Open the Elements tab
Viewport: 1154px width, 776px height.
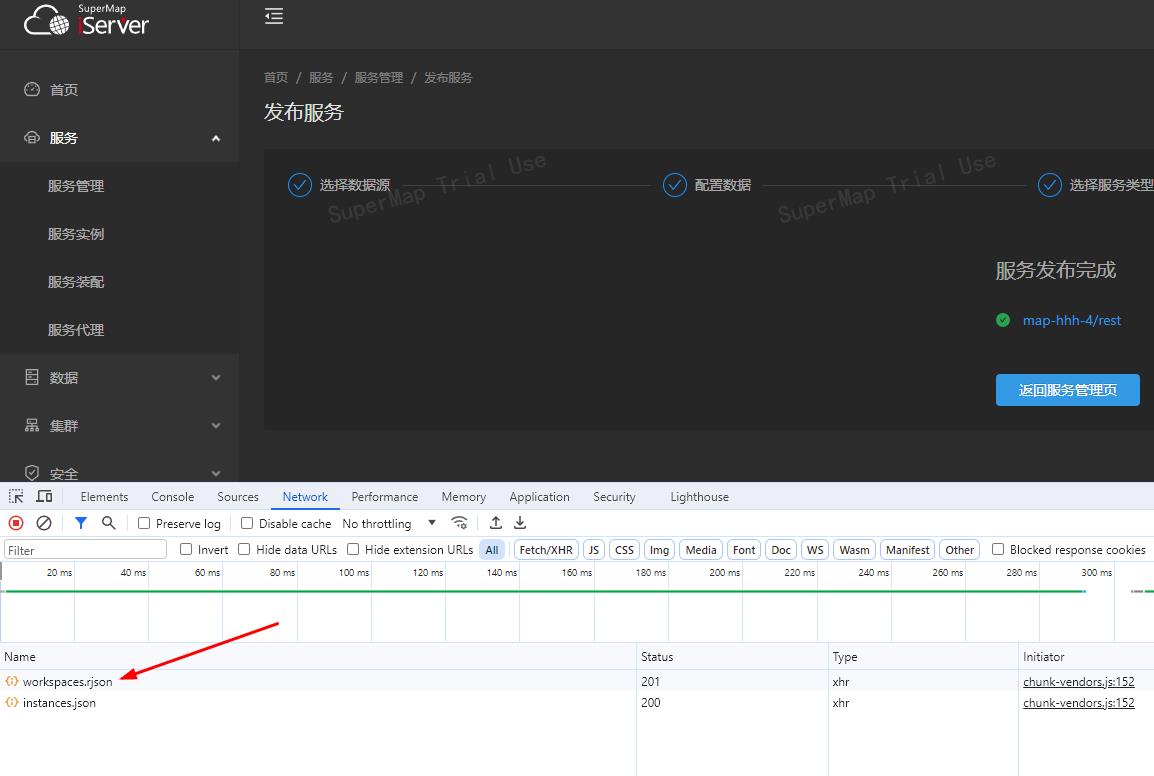(104, 497)
